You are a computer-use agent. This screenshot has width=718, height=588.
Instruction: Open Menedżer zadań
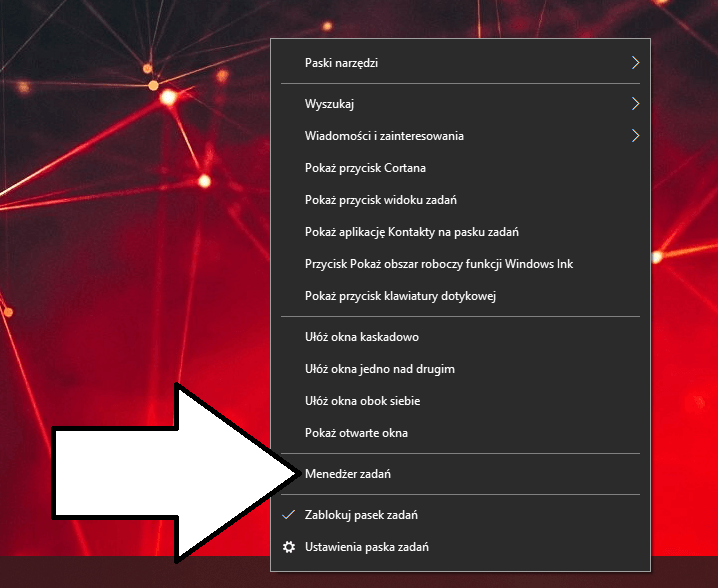point(460,474)
